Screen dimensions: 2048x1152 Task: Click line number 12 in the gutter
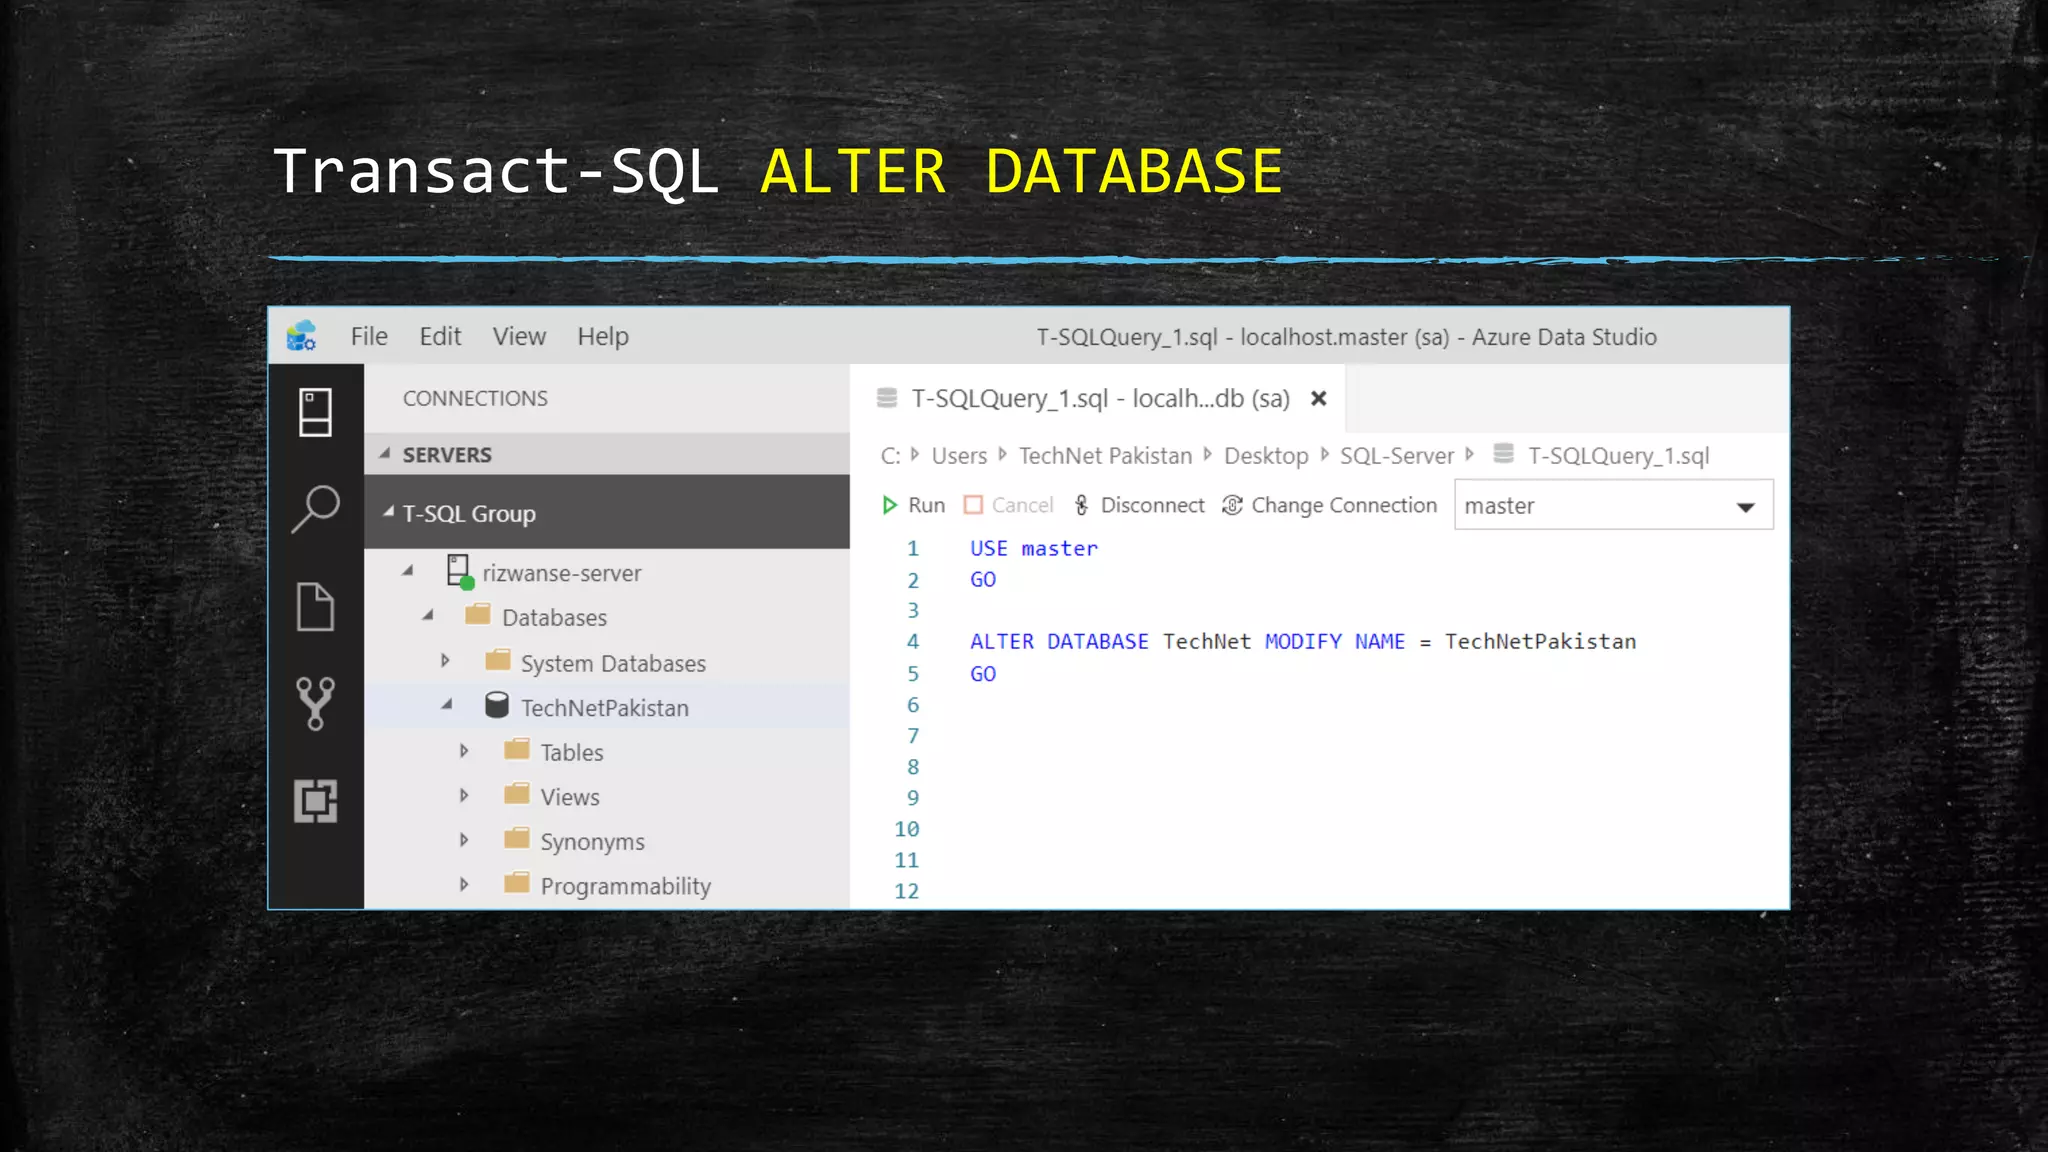click(x=906, y=891)
